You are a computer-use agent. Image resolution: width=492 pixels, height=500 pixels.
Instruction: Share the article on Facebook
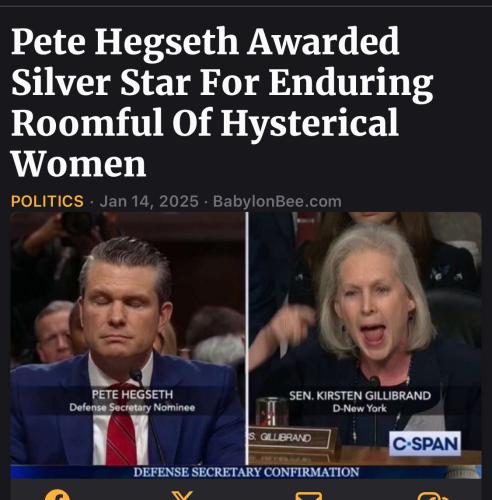coord(57,496)
